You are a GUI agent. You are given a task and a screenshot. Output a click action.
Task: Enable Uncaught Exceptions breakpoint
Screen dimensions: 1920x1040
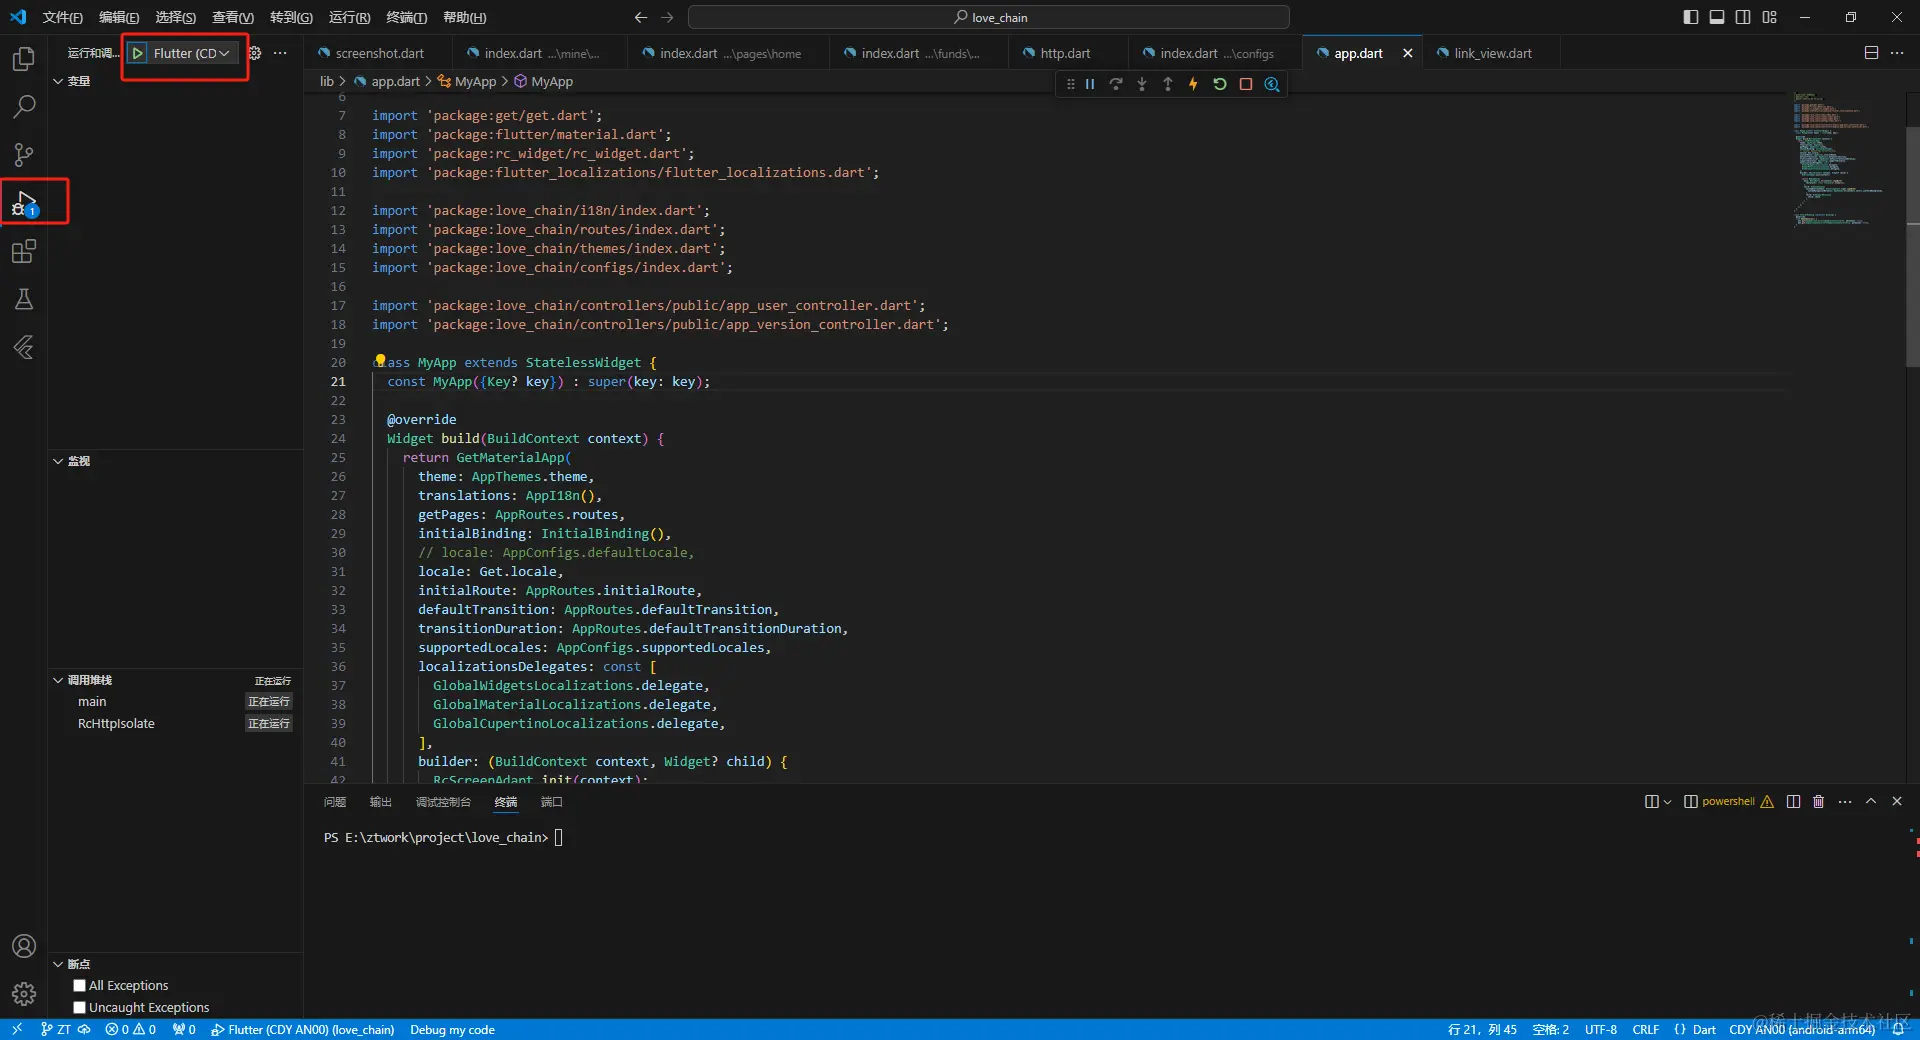tap(80, 1008)
